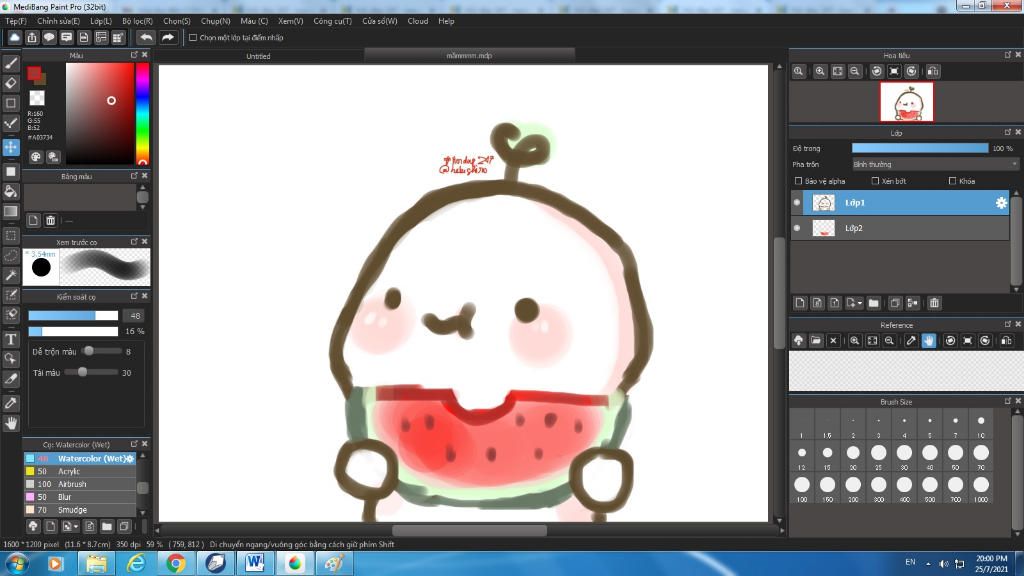
Task: Zoom in on the Navigator panel
Action: tap(820, 71)
